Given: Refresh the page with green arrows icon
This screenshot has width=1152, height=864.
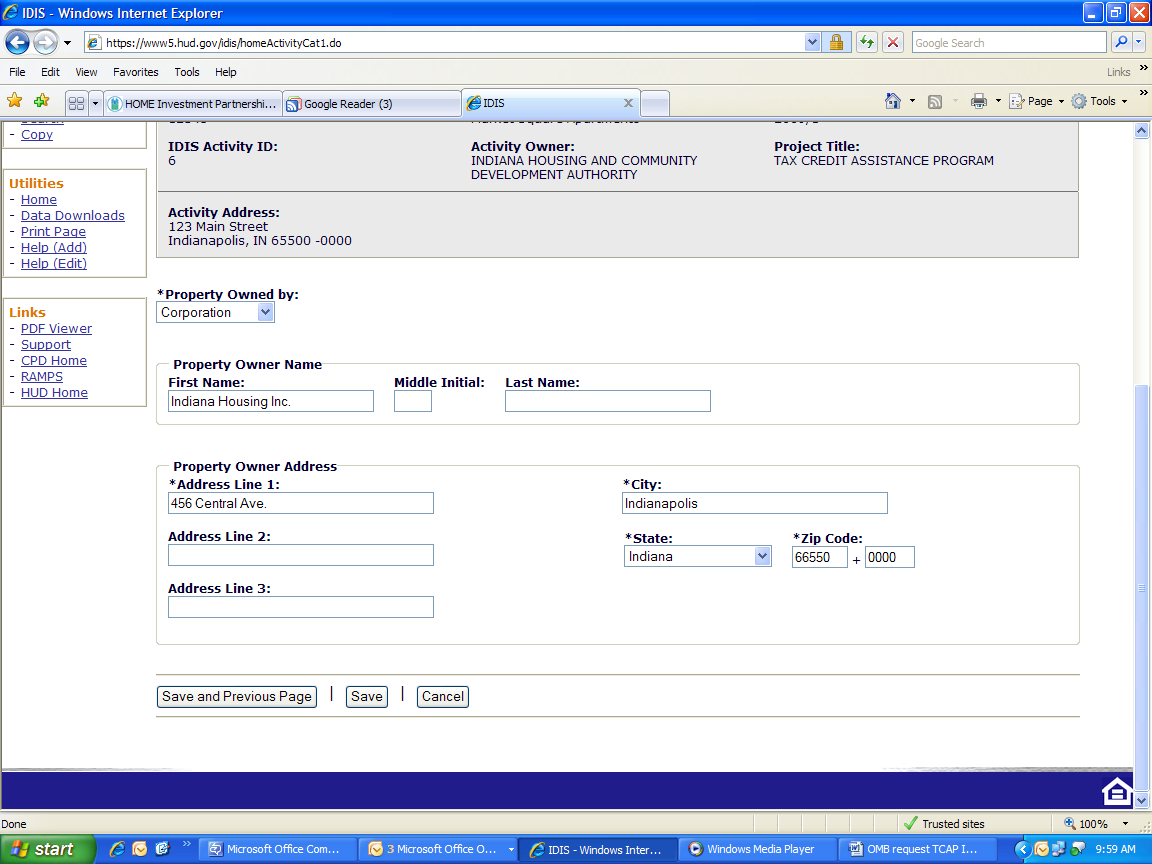Looking at the screenshot, I should pos(867,43).
